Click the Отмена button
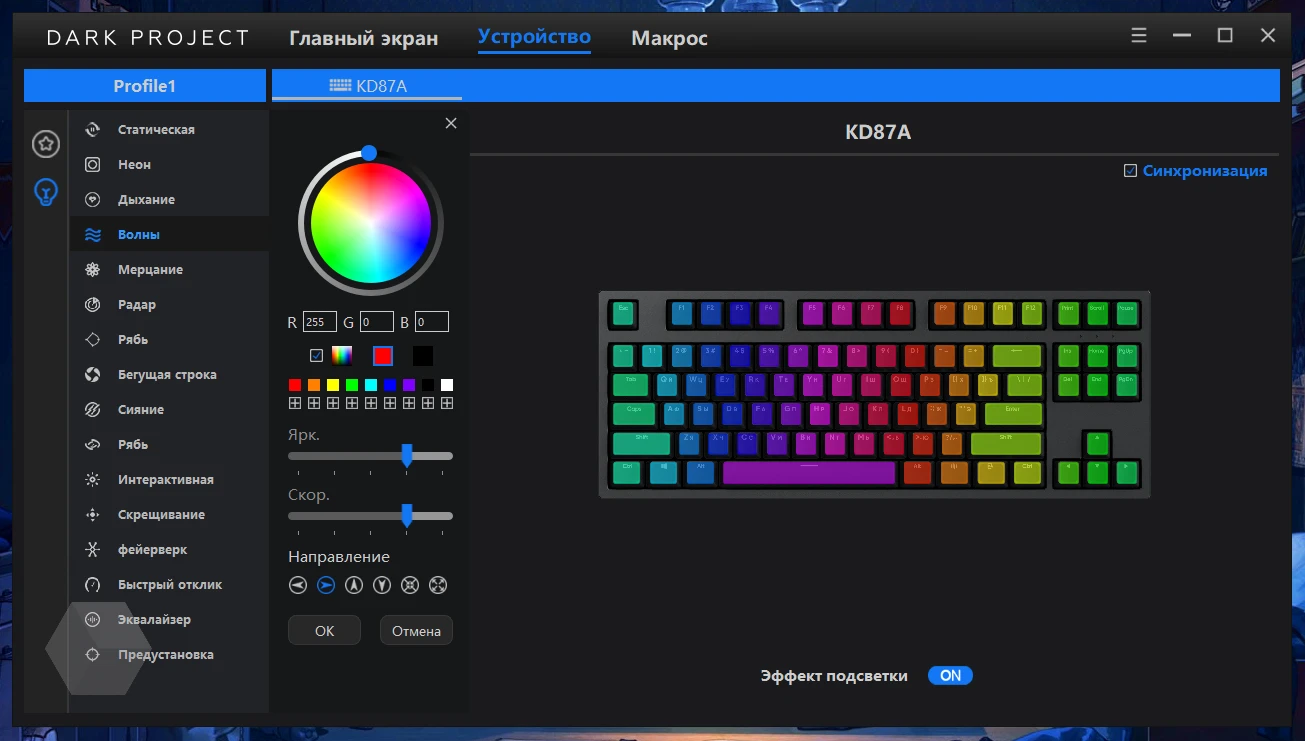Screen dimensions: 1305x741 pos(416,631)
